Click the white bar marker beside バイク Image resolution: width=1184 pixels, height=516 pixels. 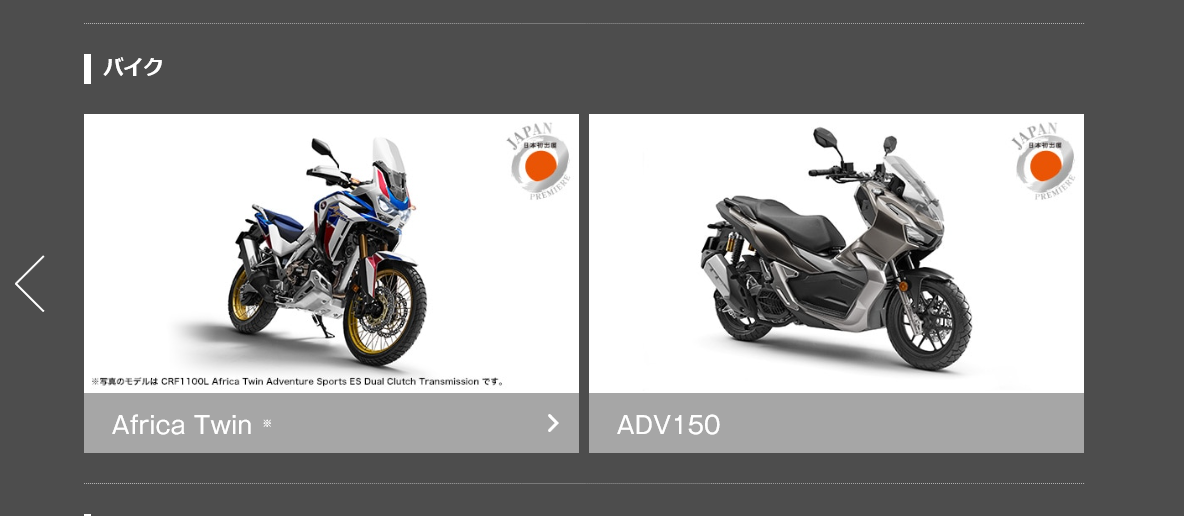coord(88,69)
